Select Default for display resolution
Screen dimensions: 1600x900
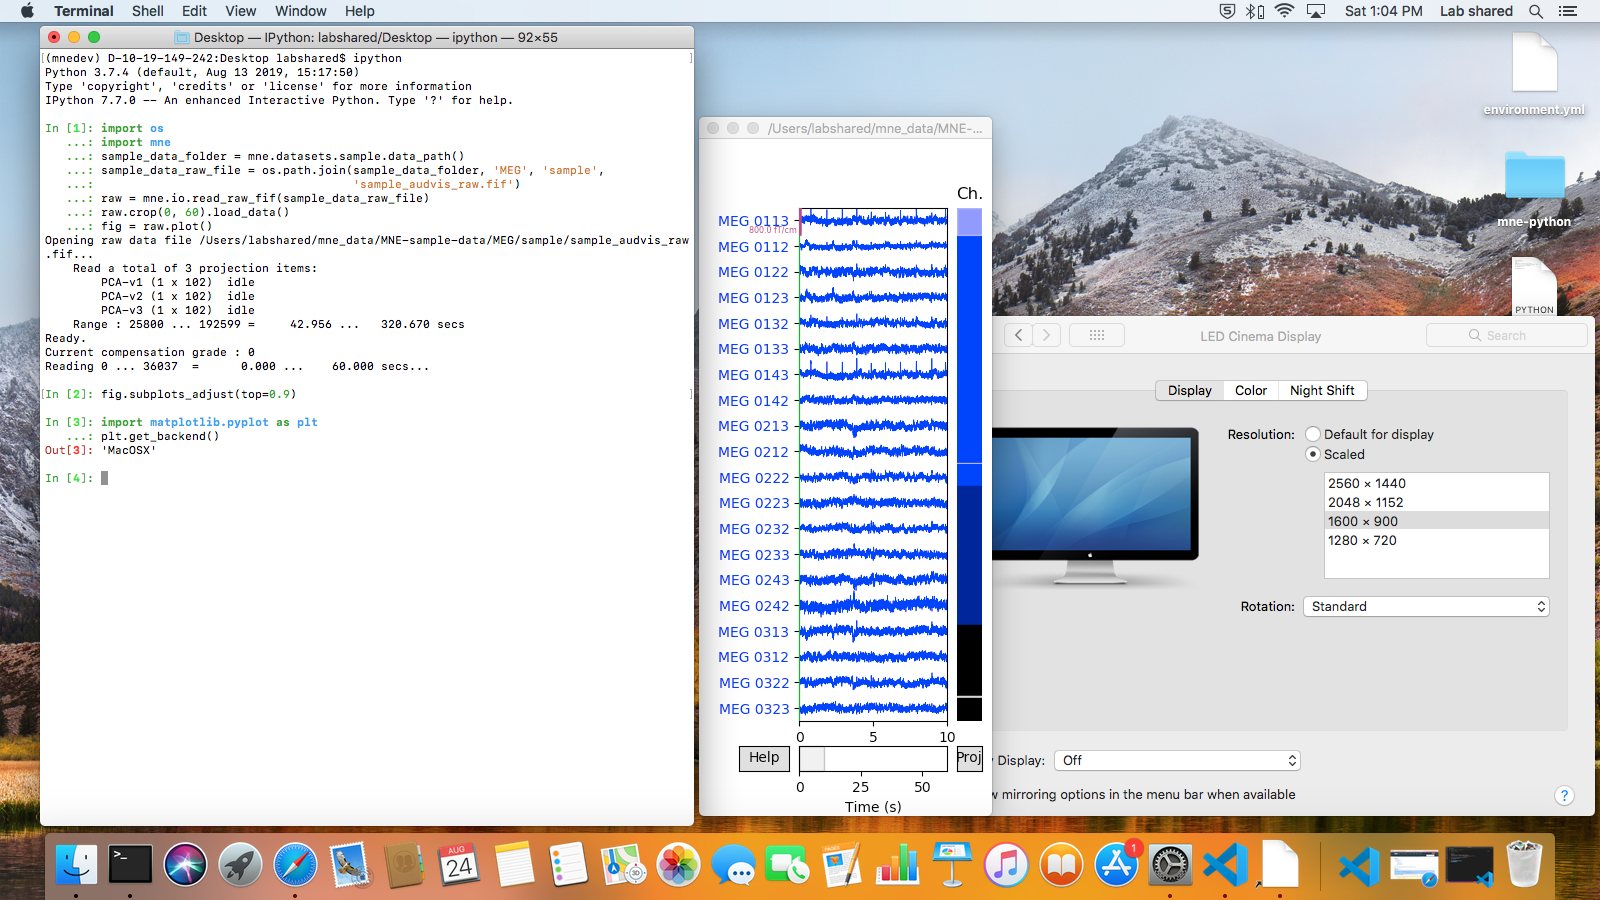1313,434
